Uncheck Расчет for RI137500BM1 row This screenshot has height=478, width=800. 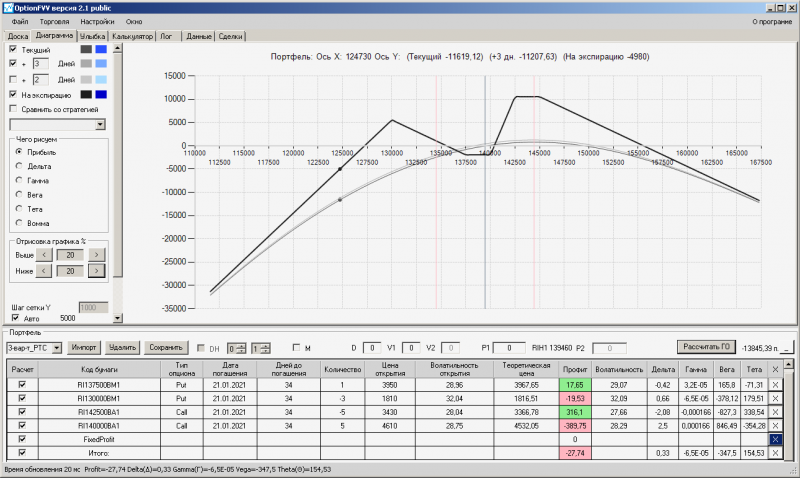tap(22, 385)
